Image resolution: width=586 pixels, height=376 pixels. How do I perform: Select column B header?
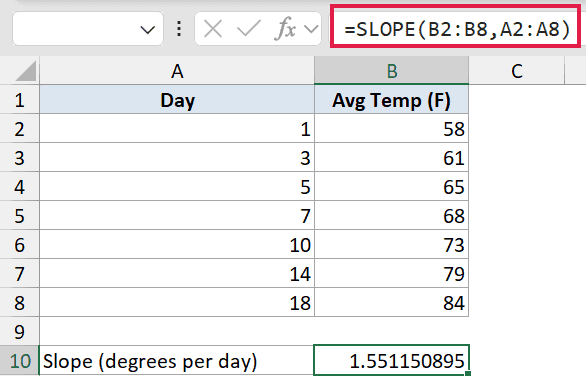[391, 71]
